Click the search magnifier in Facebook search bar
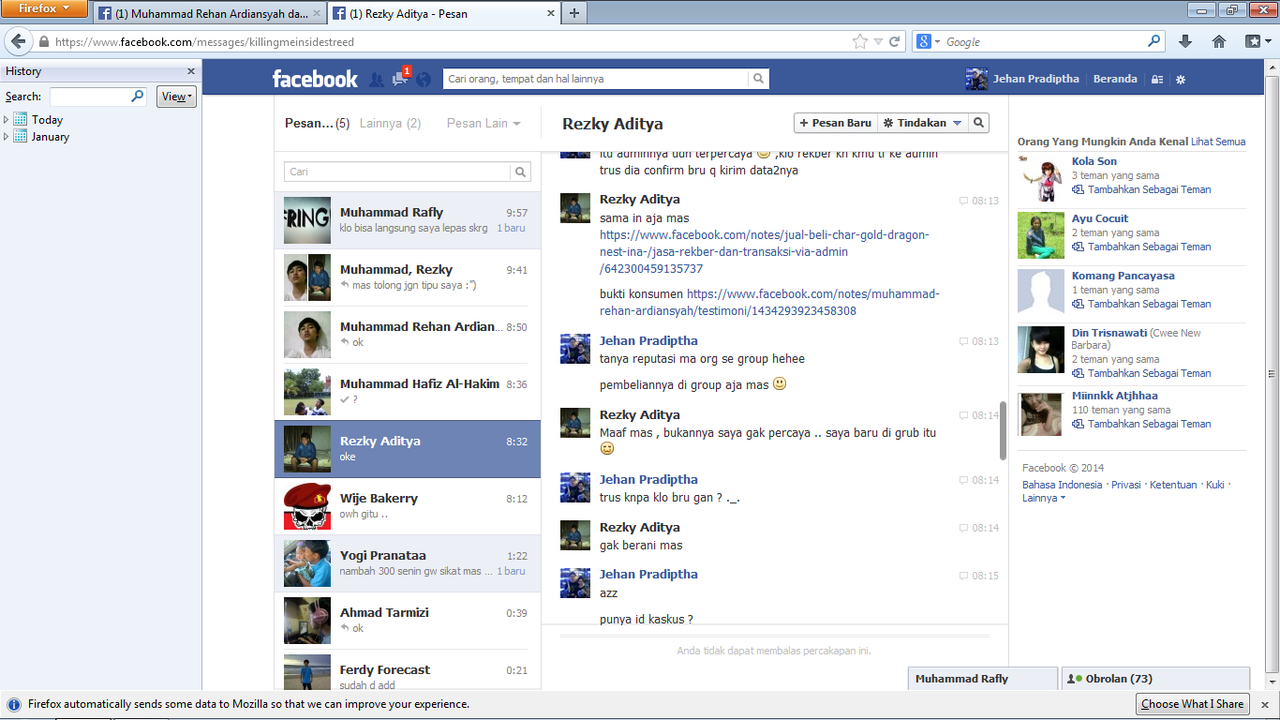Viewport: 1280px width, 720px height. click(759, 79)
